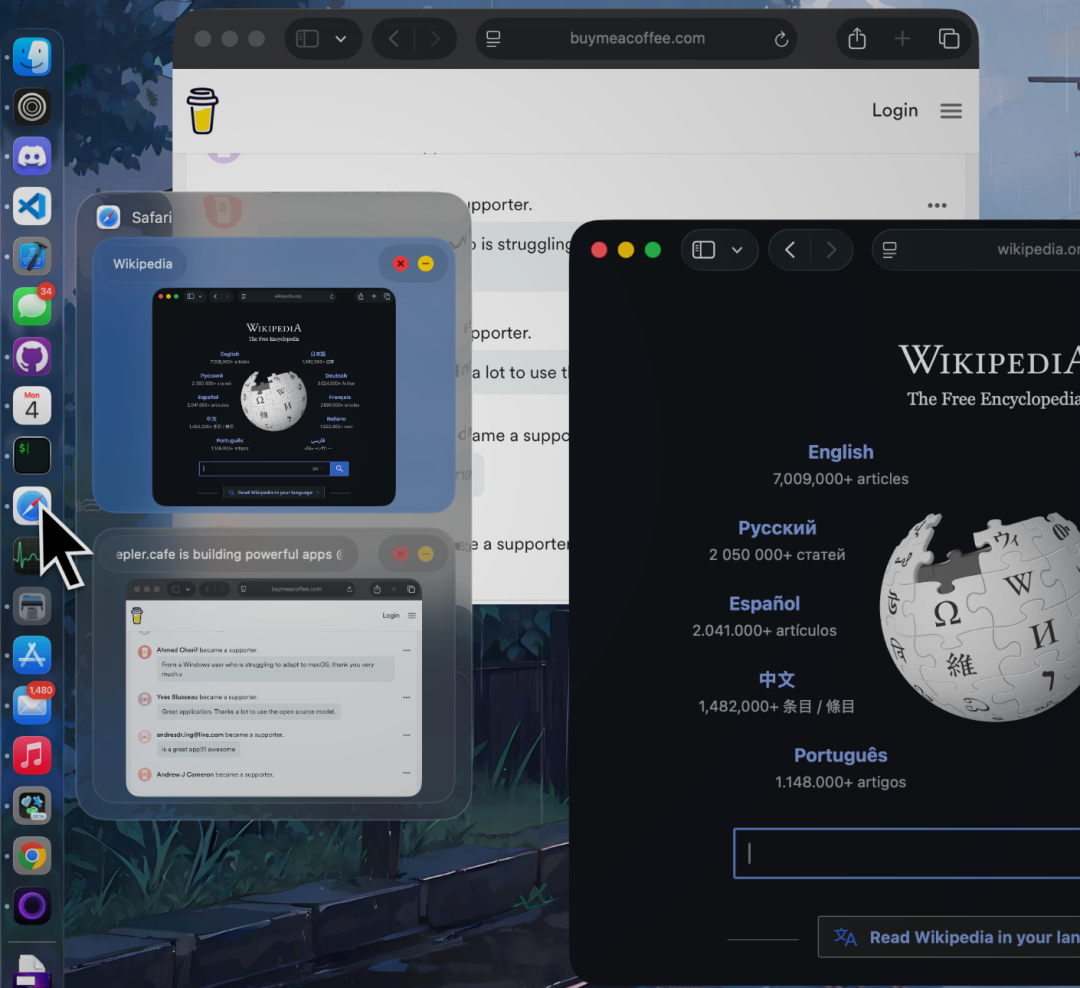The image size is (1080, 988).
Task: Minimize Wikipedia preview with yellow button
Action: 426,263
